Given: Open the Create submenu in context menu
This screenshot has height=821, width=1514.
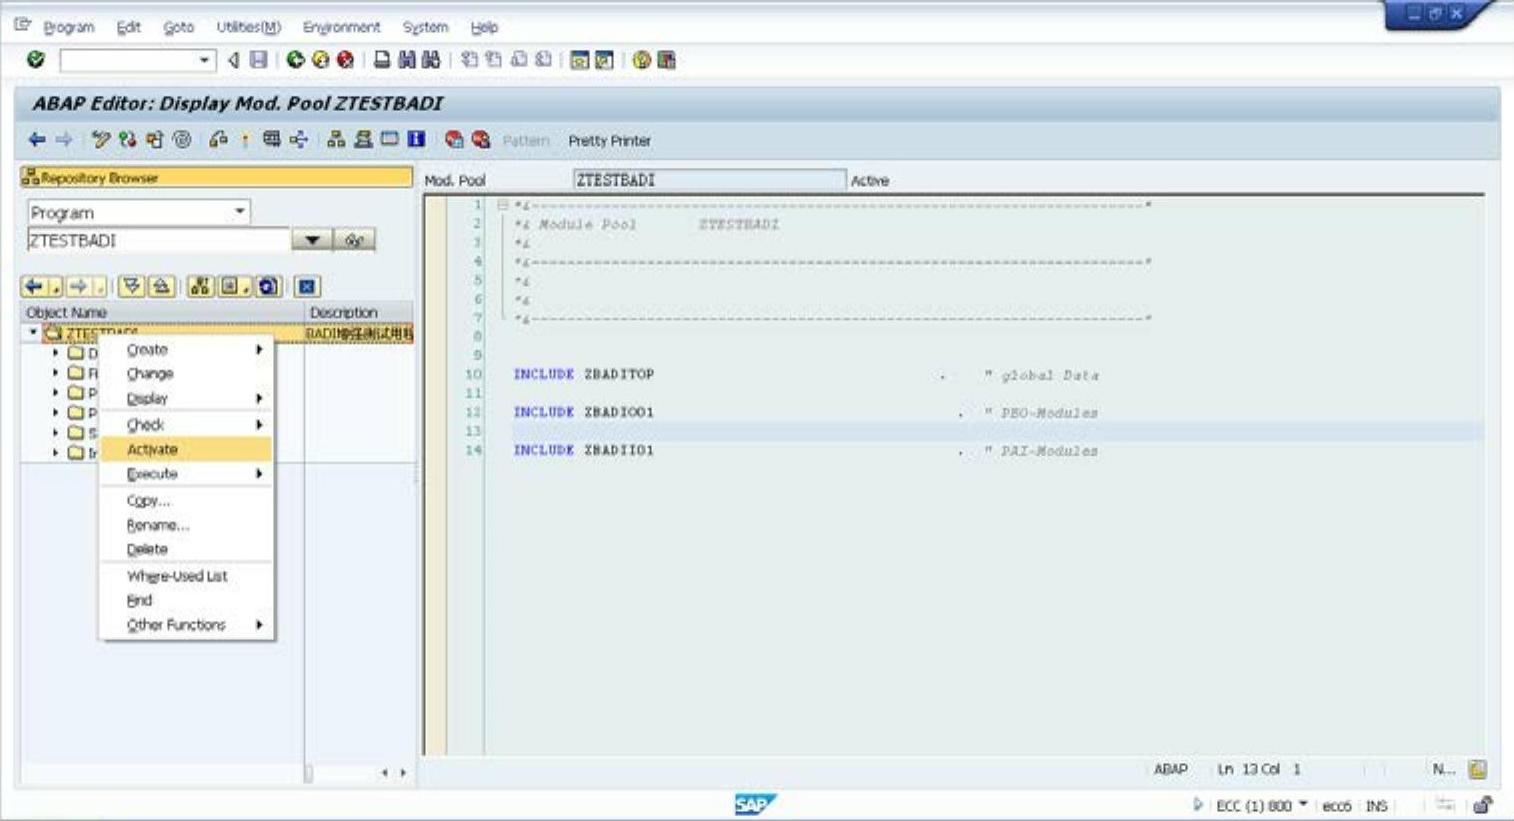Looking at the screenshot, I should tap(186, 350).
